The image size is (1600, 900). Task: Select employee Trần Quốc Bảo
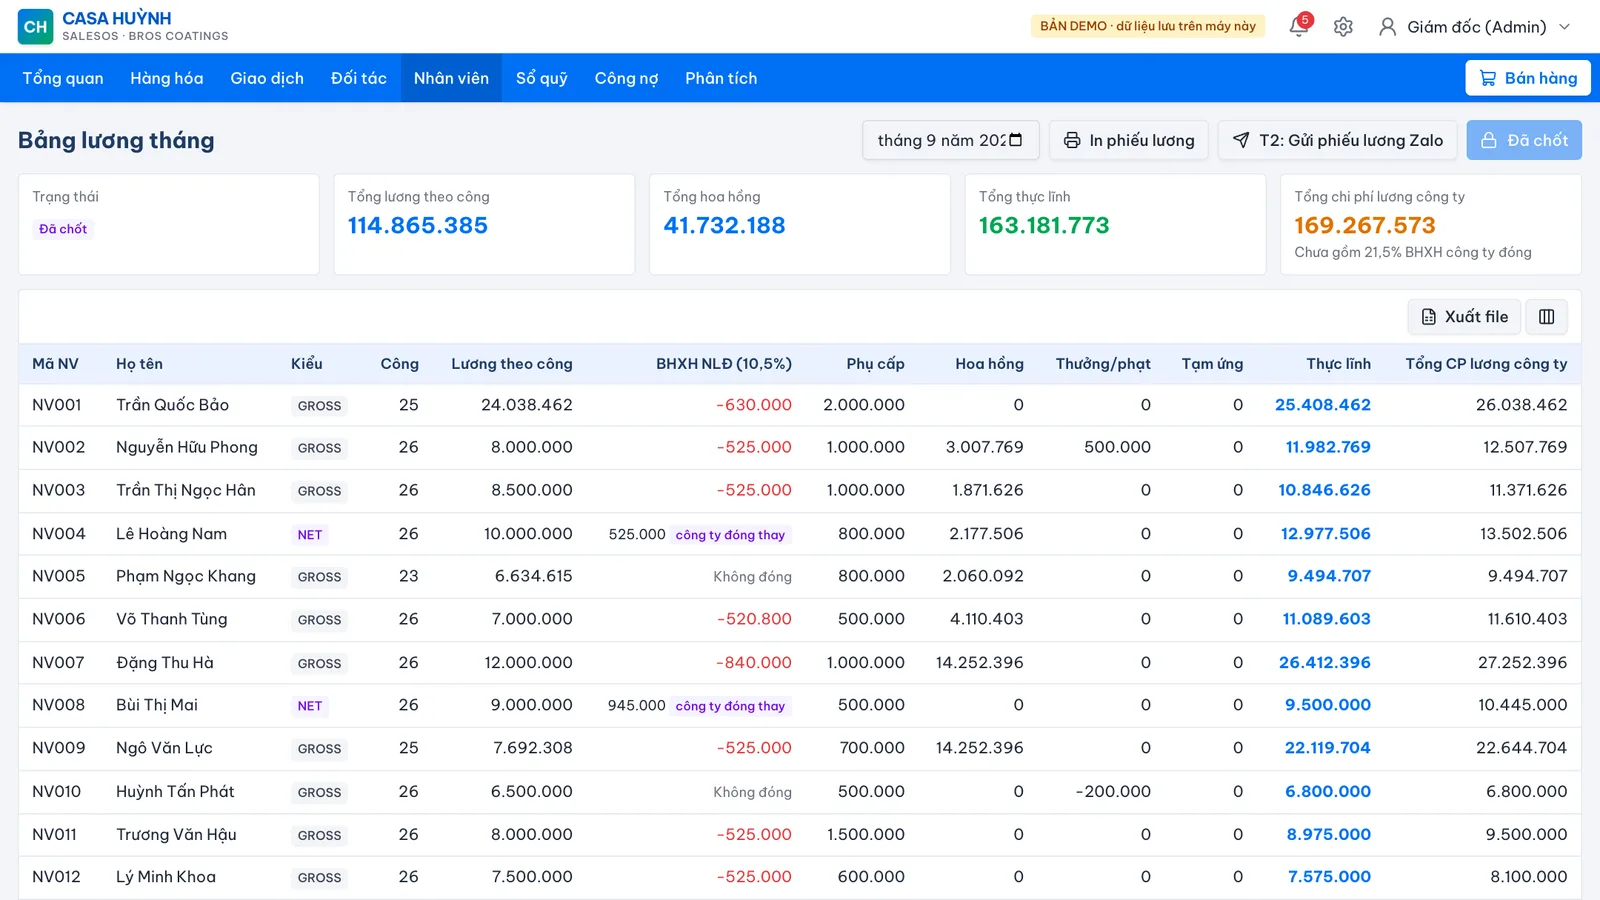tap(172, 405)
